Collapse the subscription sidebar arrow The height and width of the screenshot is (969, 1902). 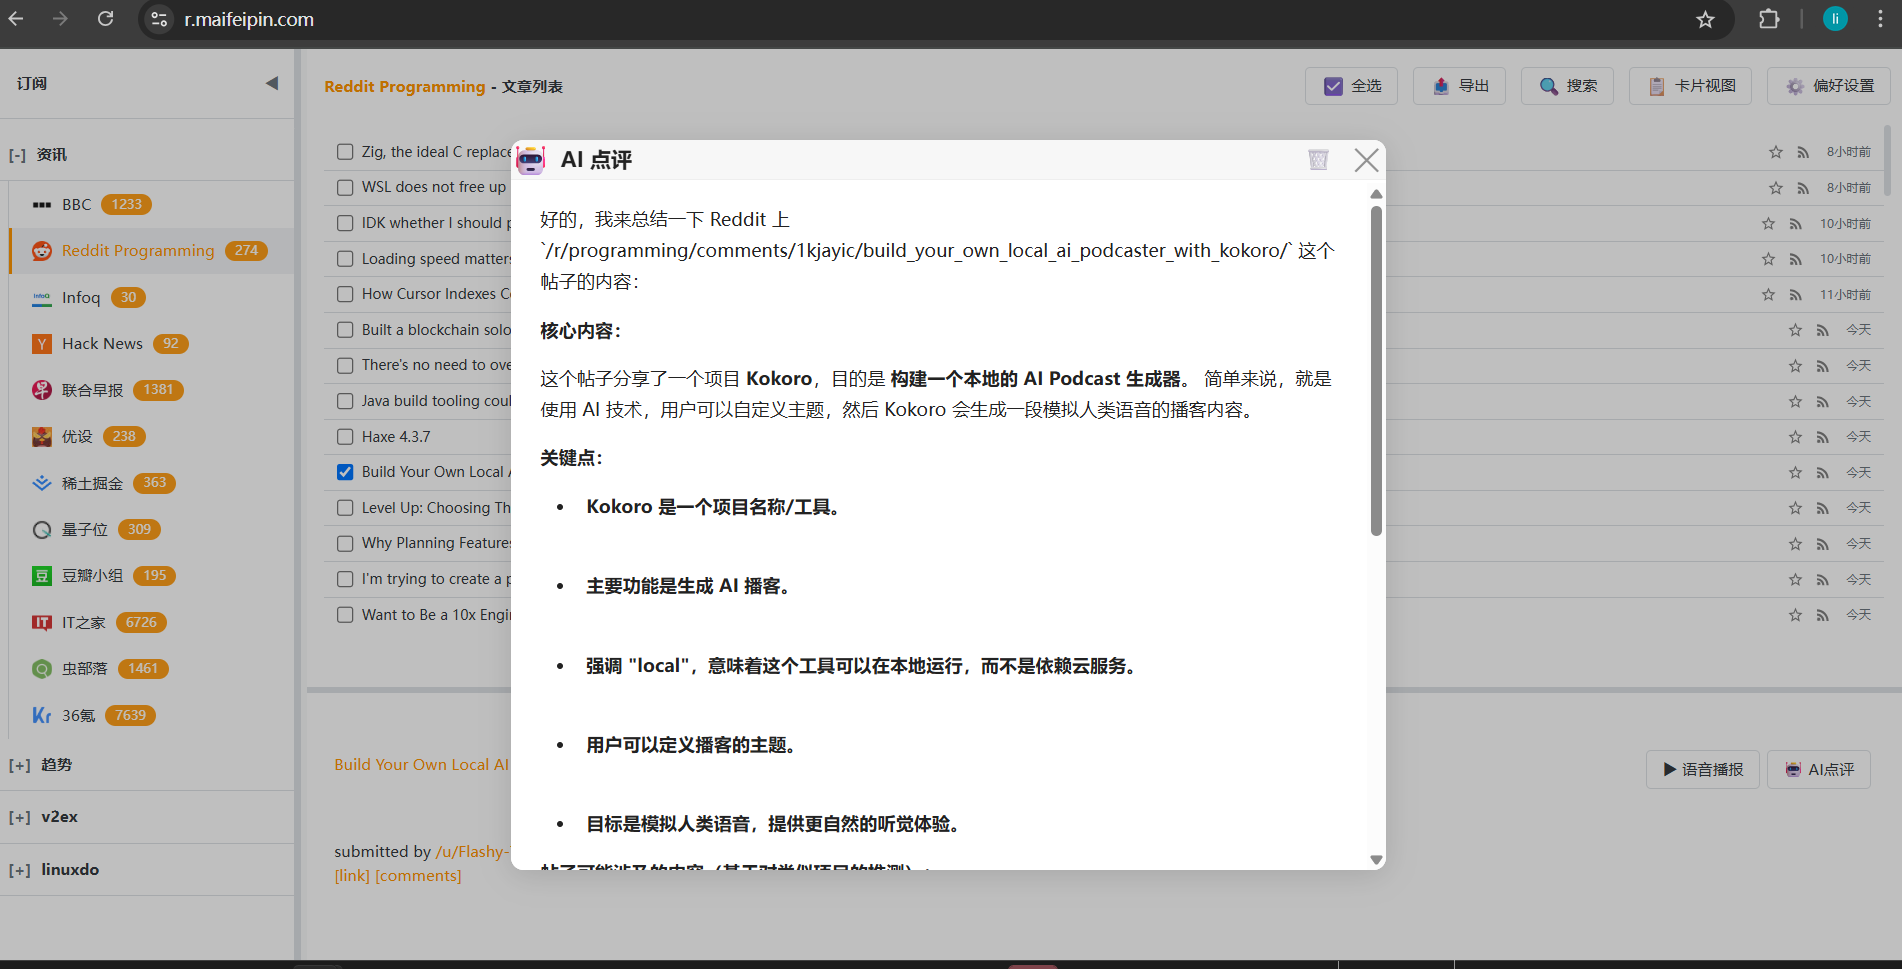coord(272,83)
